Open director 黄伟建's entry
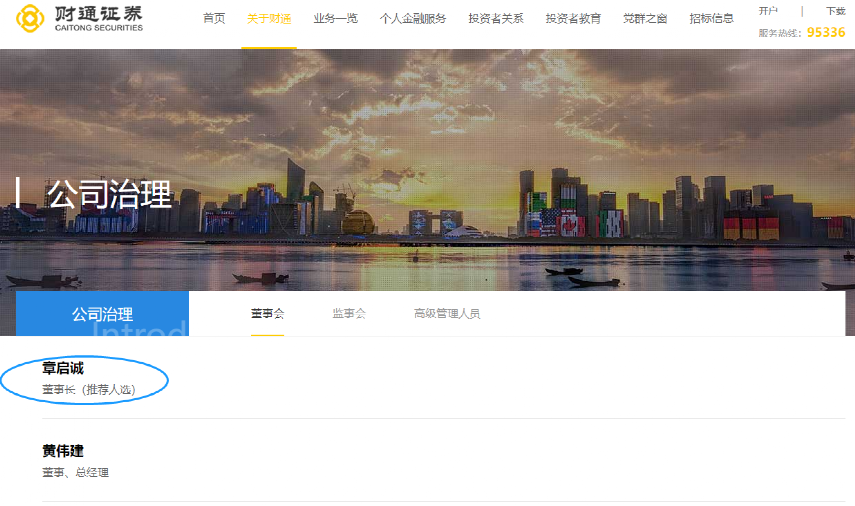Image resolution: width=855 pixels, height=506 pixels. click(x=63, y=451)
